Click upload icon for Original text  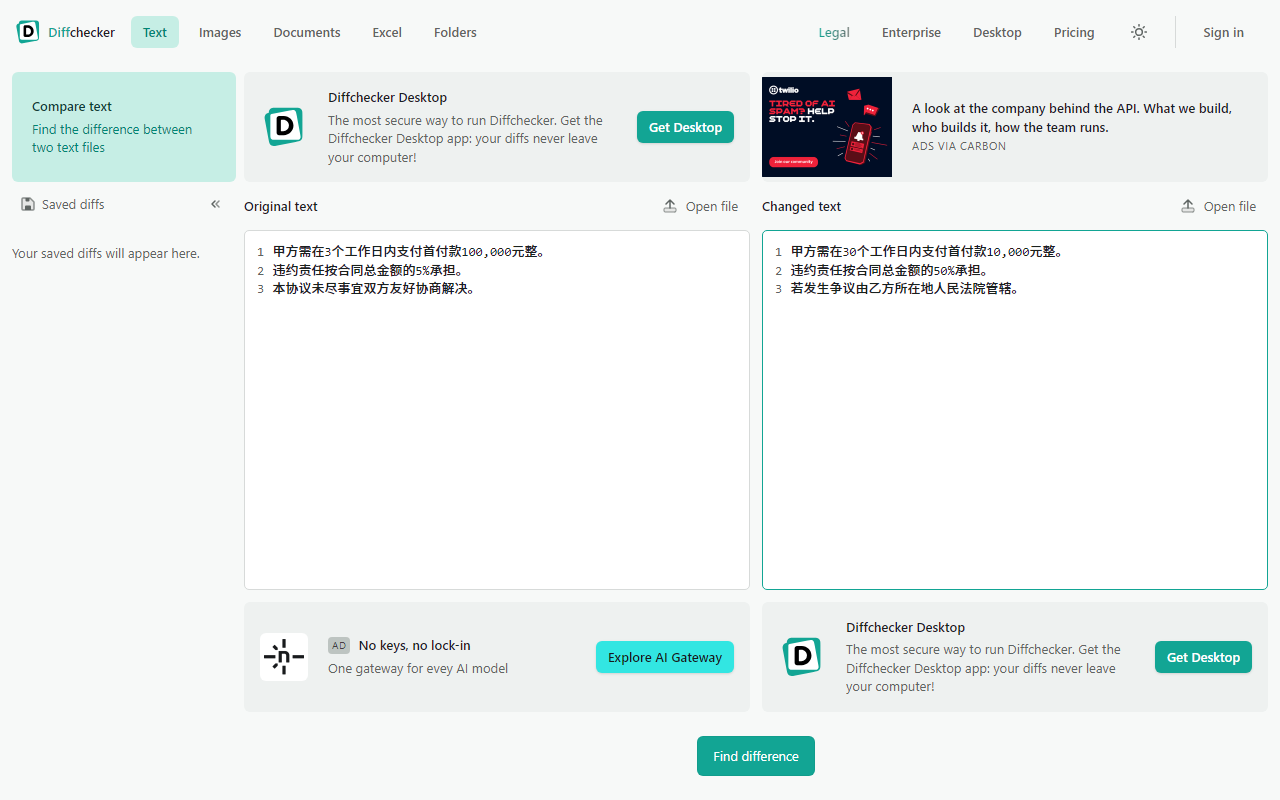pyautogui.click(x=670, y=206)
